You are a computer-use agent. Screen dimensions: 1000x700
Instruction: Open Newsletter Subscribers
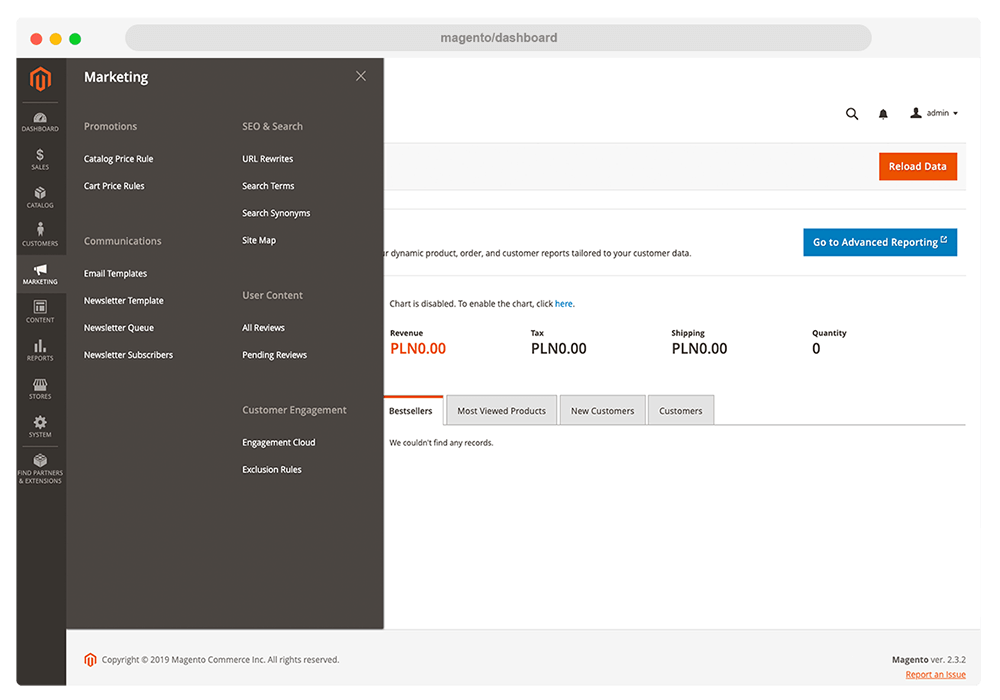coord(128,355)
